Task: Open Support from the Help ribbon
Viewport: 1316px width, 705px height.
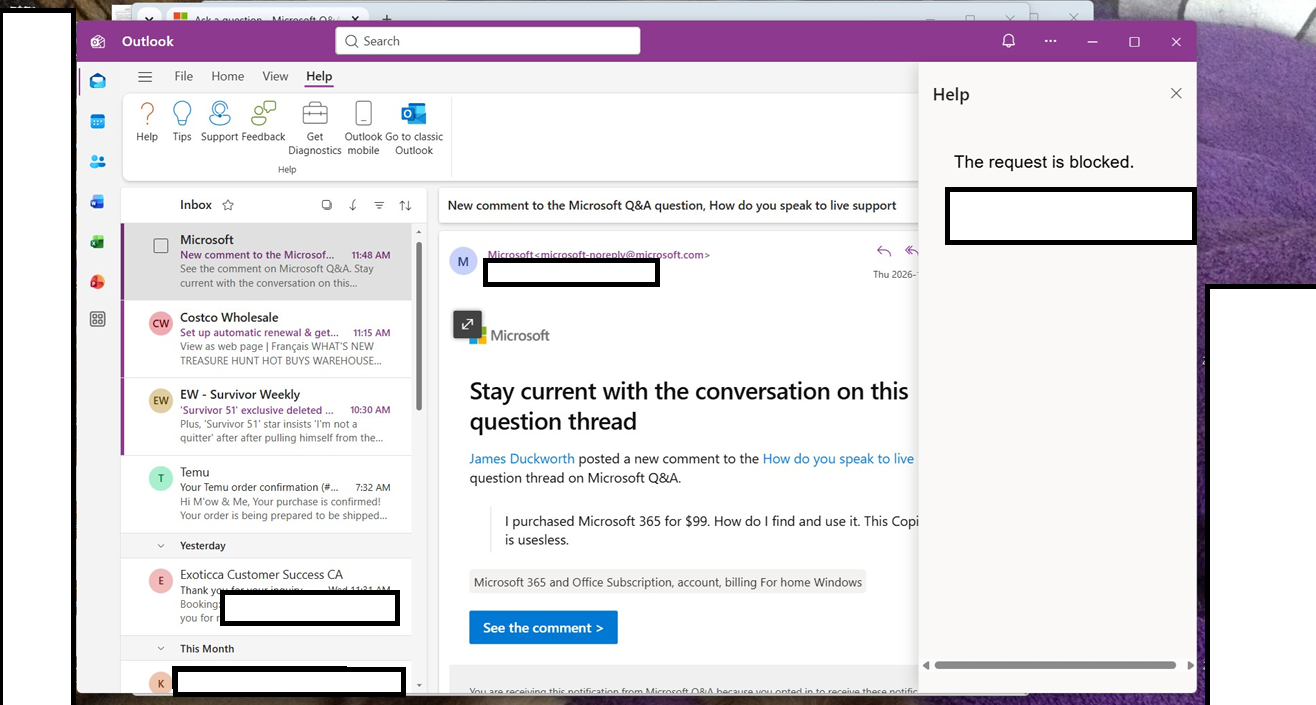Action: coord(220,122)
